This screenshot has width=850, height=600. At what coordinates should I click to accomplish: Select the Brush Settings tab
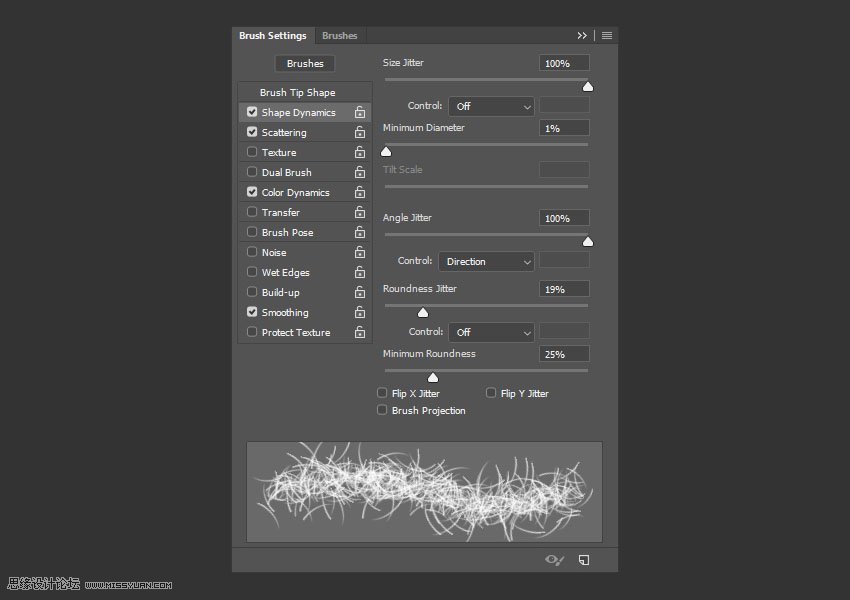(273, 36)
